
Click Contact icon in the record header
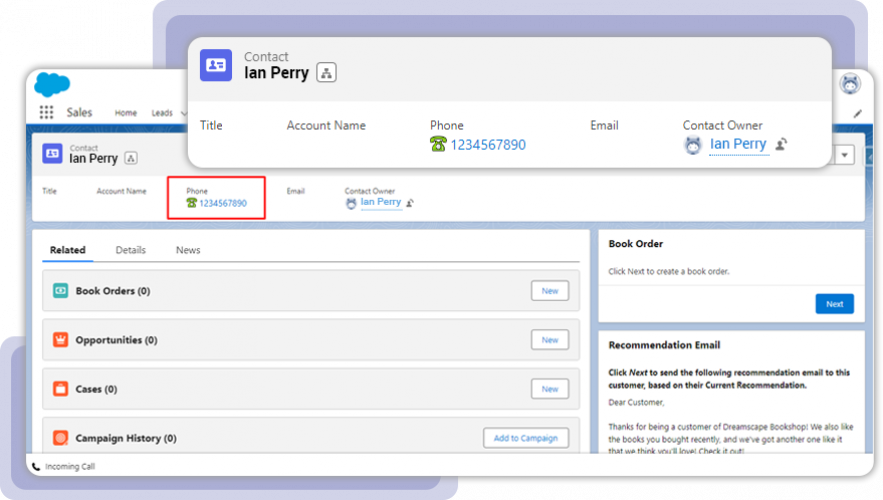52,153
